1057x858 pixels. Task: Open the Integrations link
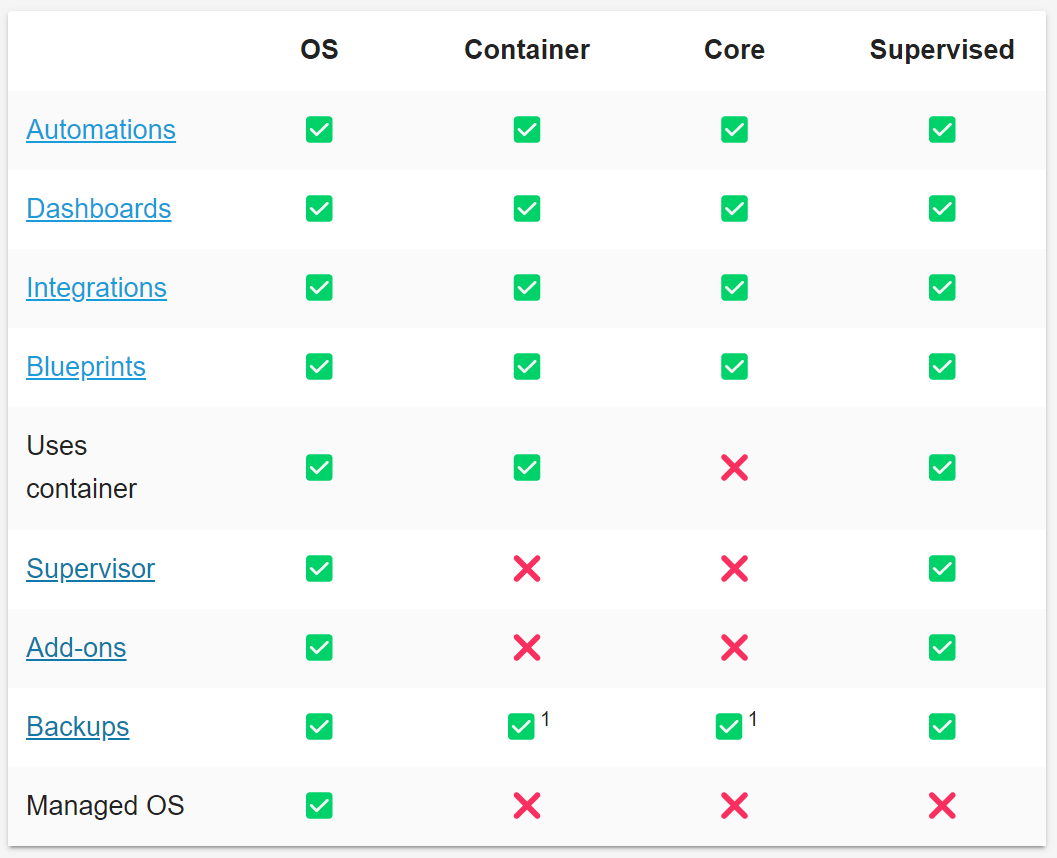pyautogui.click(x=96, y=288)
